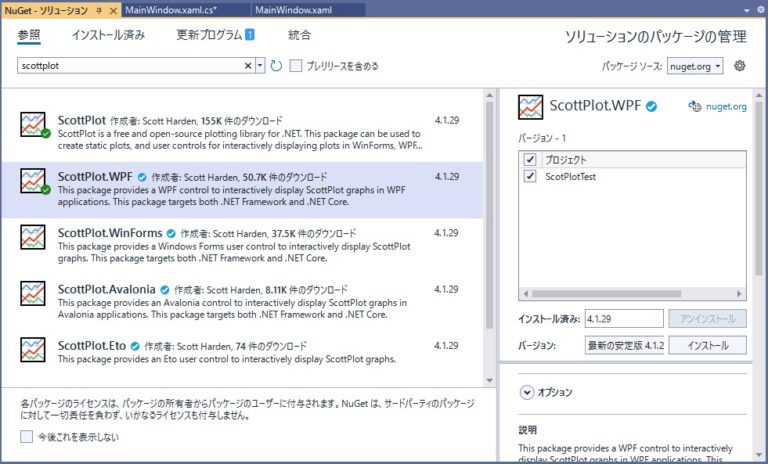
Task: Open the バージョン version dropdown
Action: click(x=625, y=345)
